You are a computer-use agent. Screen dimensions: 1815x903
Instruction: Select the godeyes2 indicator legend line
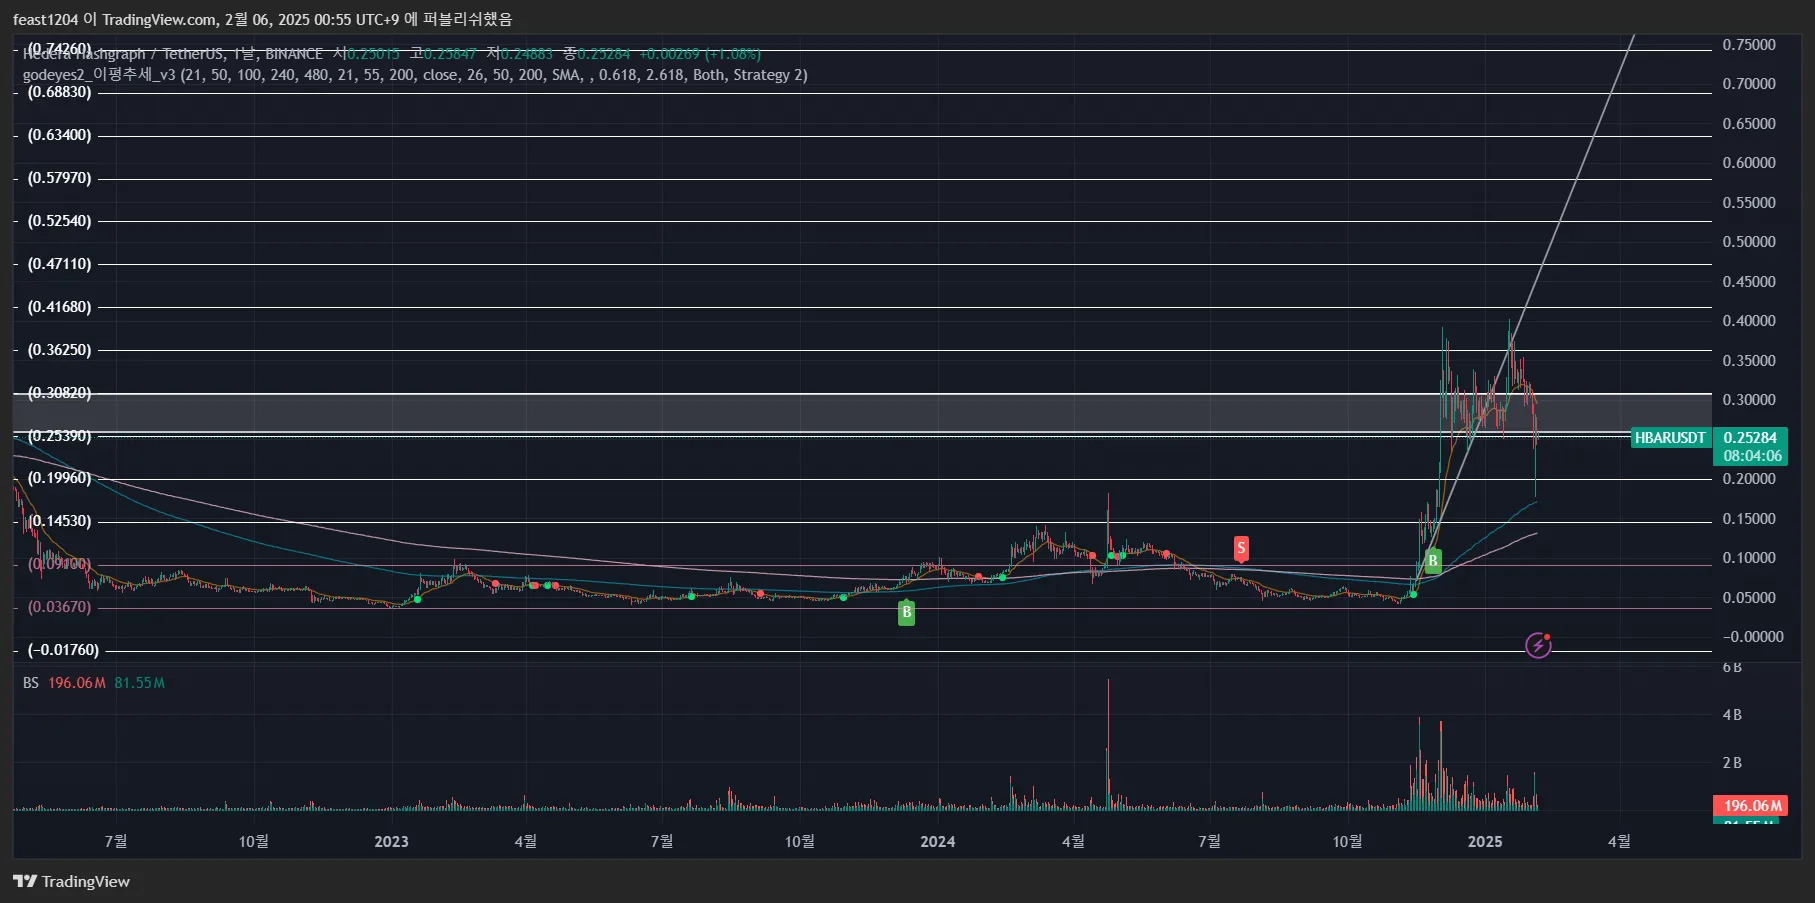pos(415,75)
